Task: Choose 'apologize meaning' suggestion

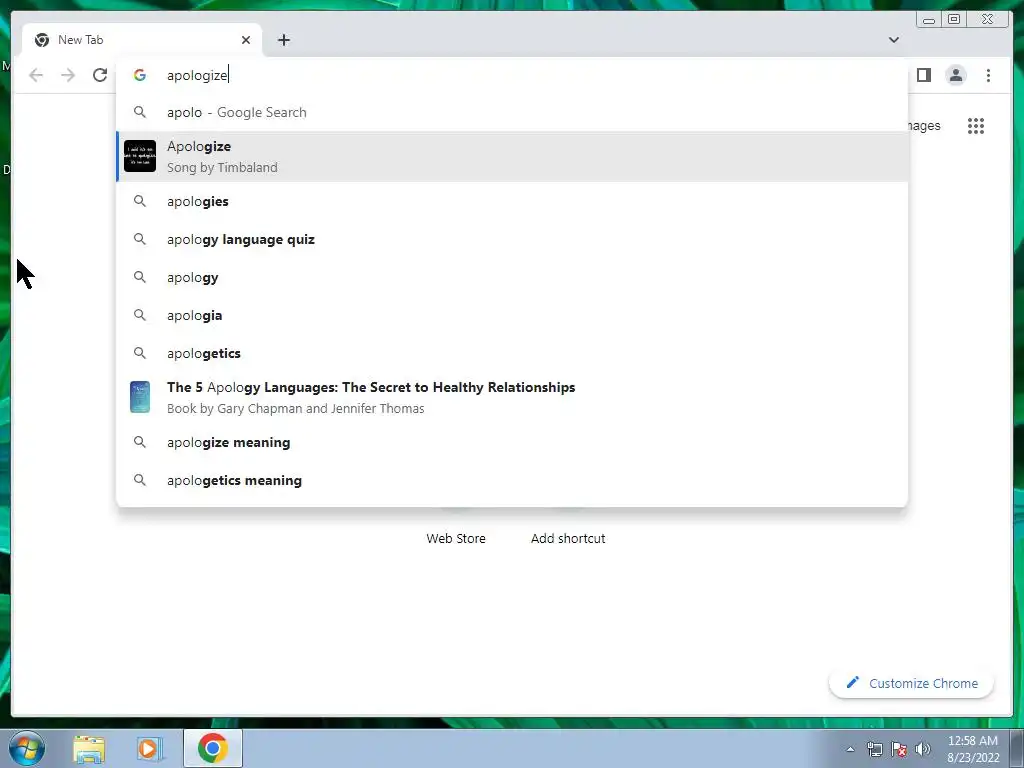Action: 512,442
